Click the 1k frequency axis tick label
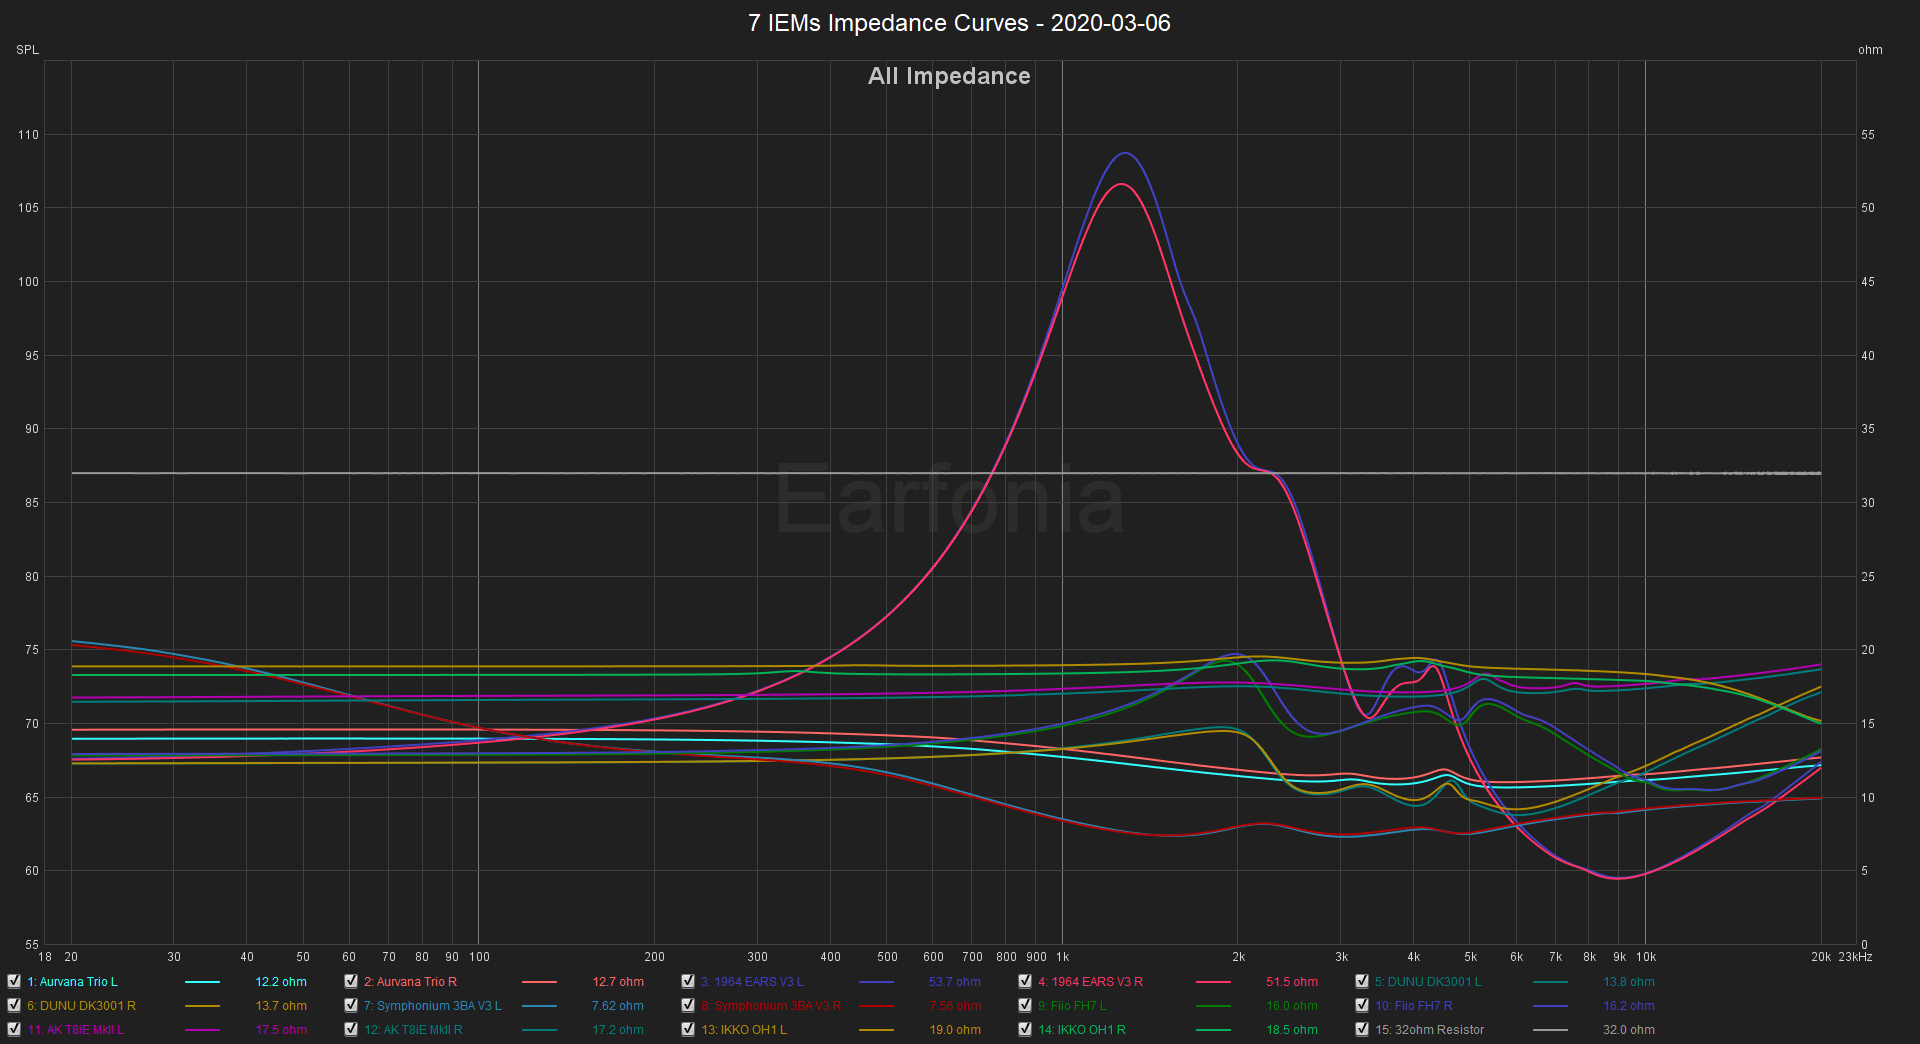The width and height of the screenshot is (1920, 1044). pos(1063,957)
